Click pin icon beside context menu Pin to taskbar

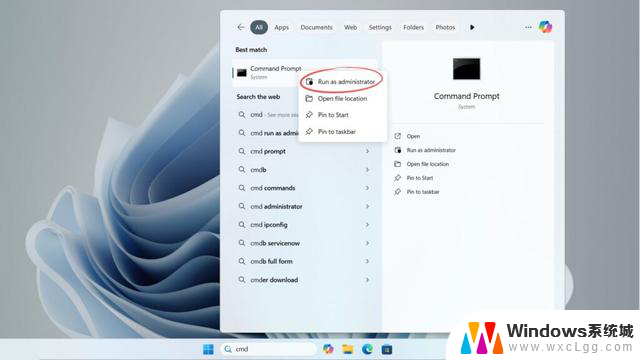(x=309, y=131)
